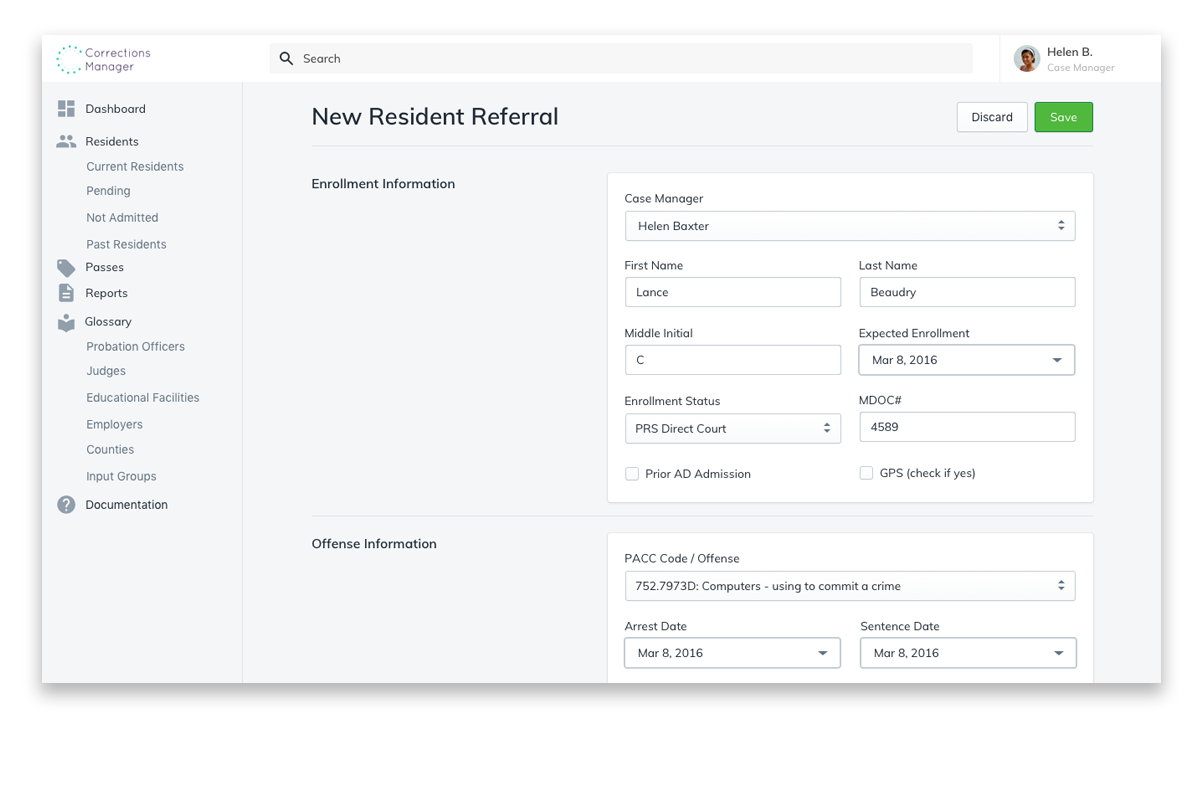The width and height of the screenshot is (1200, 800).
Task: Click the New Resident Referral heading
Action: (435, 117)
